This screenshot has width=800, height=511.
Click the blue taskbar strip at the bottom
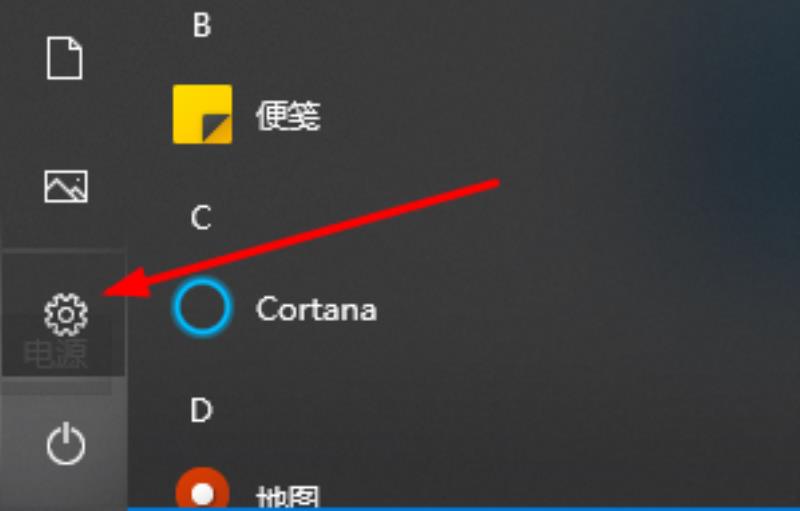[x=463, y=508]
